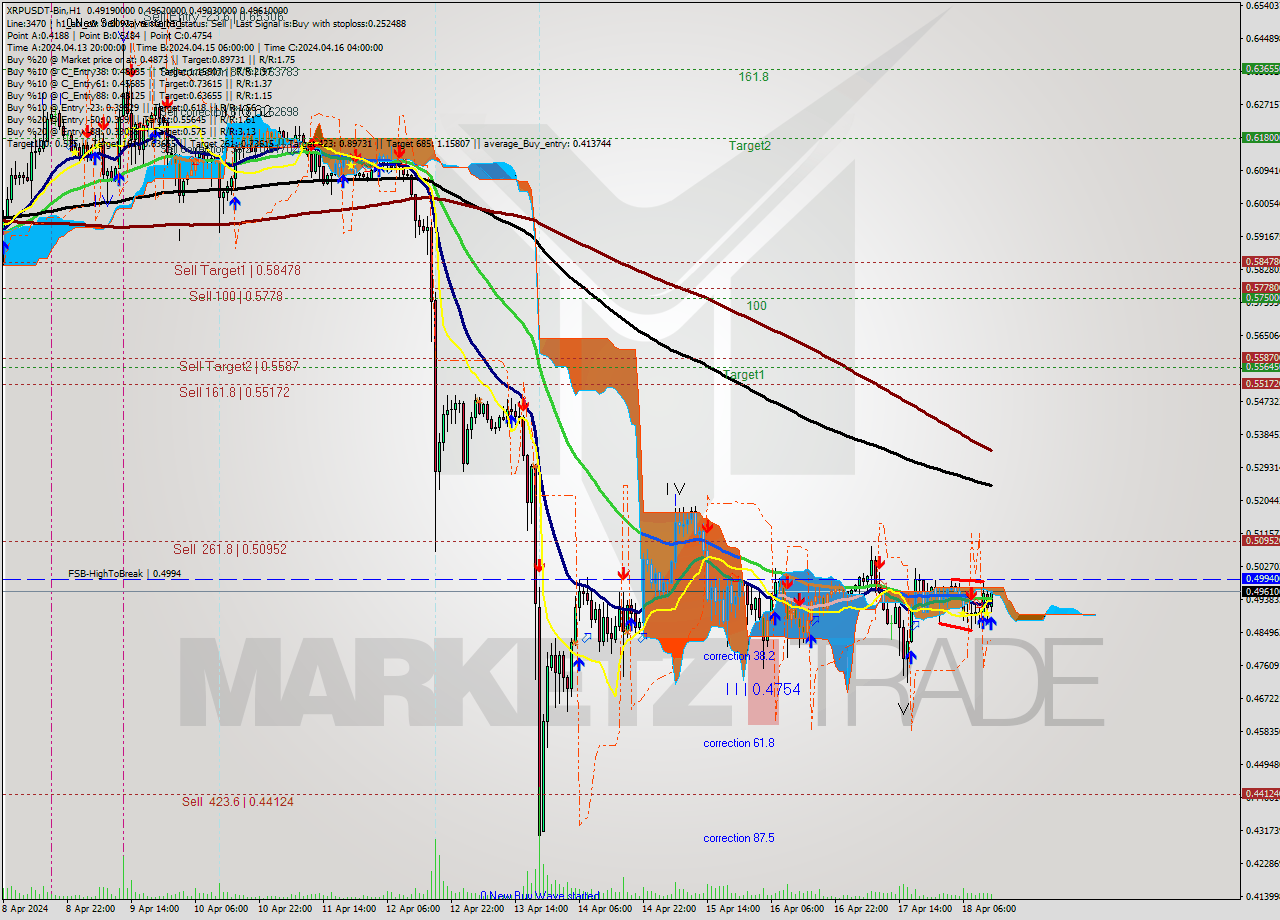Image resolution: width=1280 pixels, height=920 pixels.
Task: Click the green 'Target1' label
Action: (743, 375)
